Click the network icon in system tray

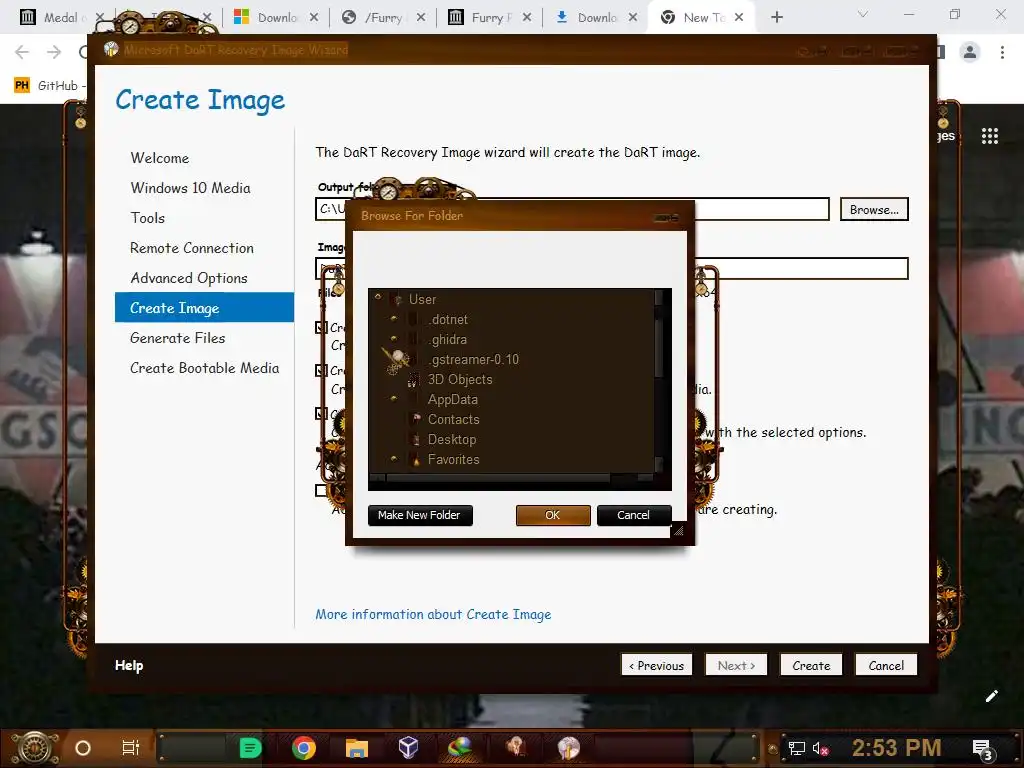pos(796,748)
